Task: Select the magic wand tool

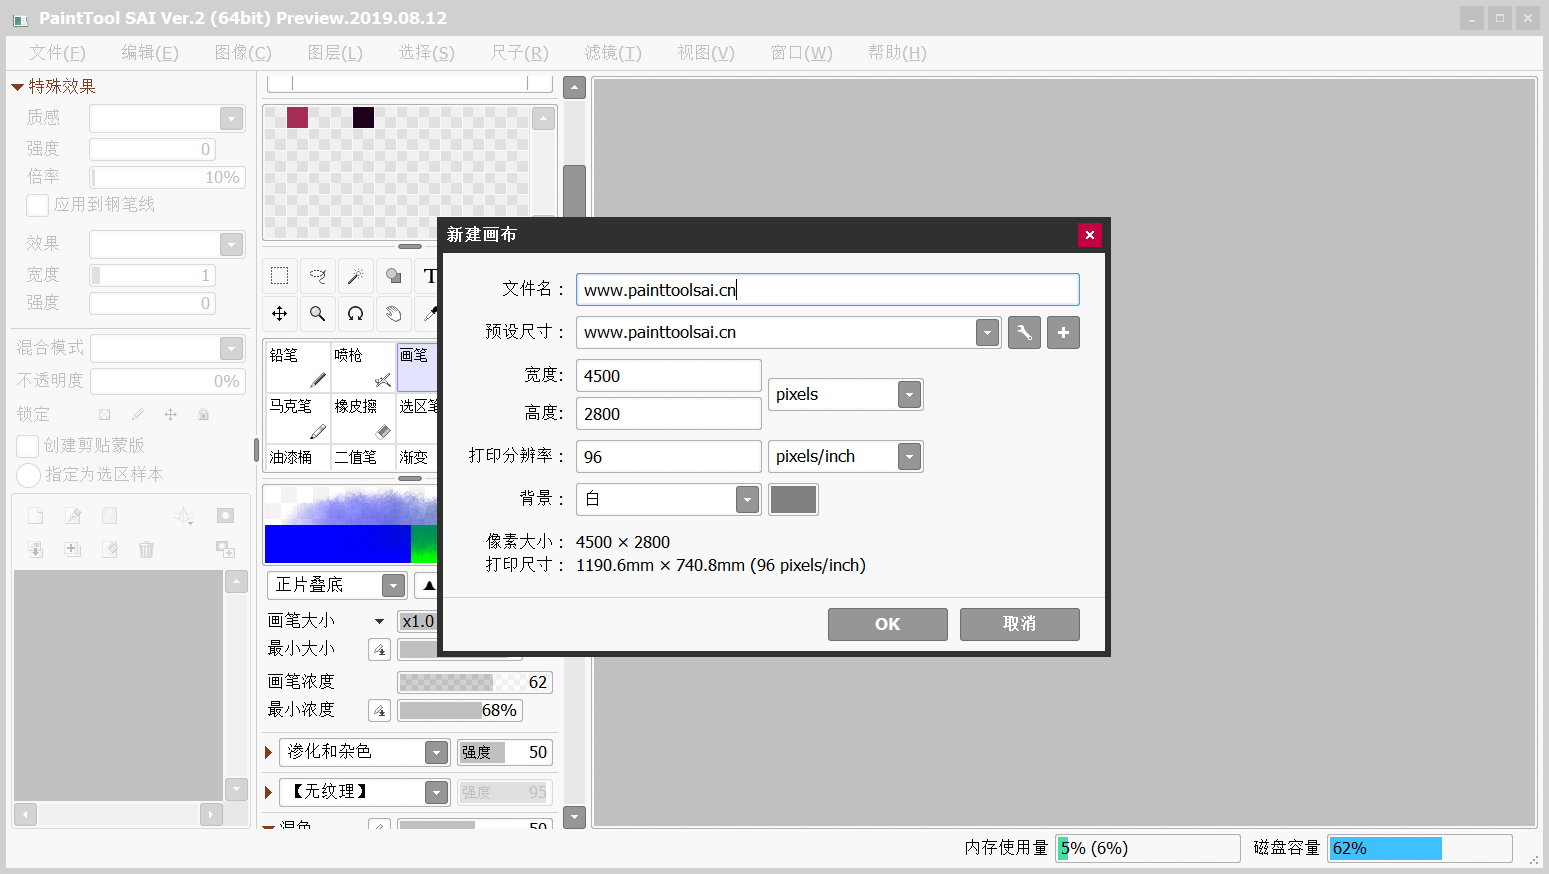Action: (x=356, y=276)
